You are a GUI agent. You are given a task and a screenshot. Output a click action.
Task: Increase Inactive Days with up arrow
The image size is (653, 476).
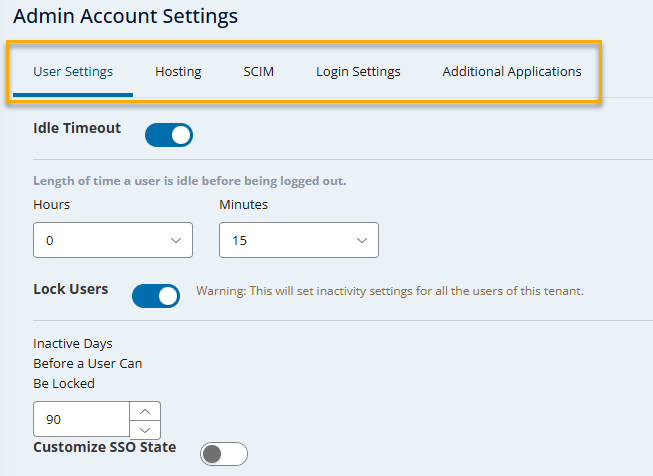pyautogui.click(x=145, y=410)
